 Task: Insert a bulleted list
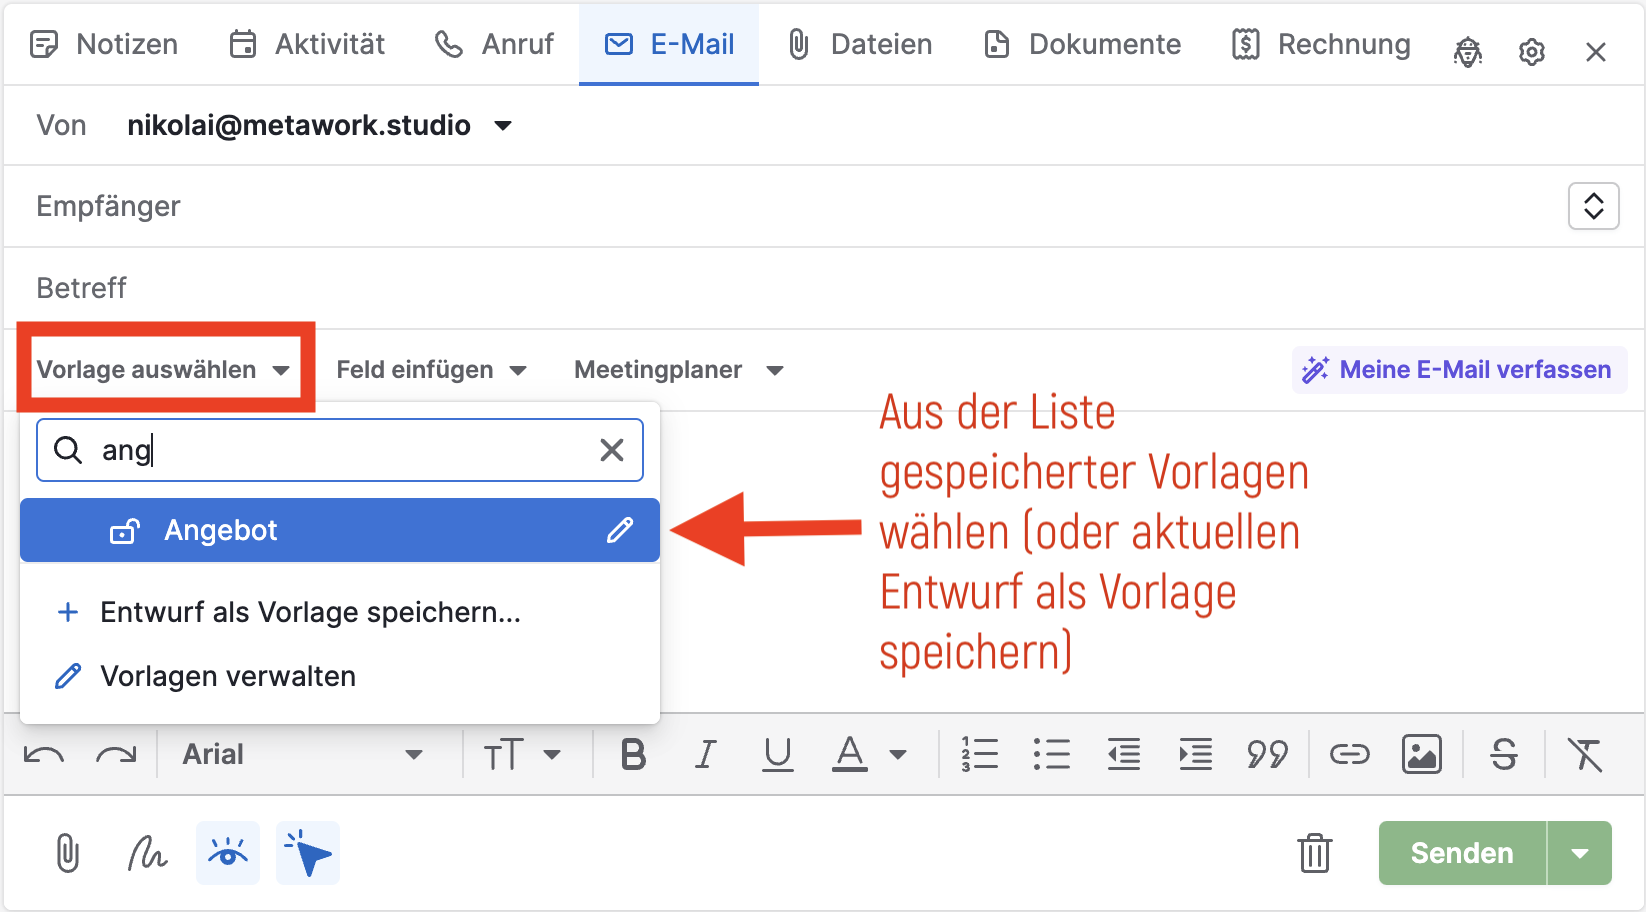pos(1052,755)
